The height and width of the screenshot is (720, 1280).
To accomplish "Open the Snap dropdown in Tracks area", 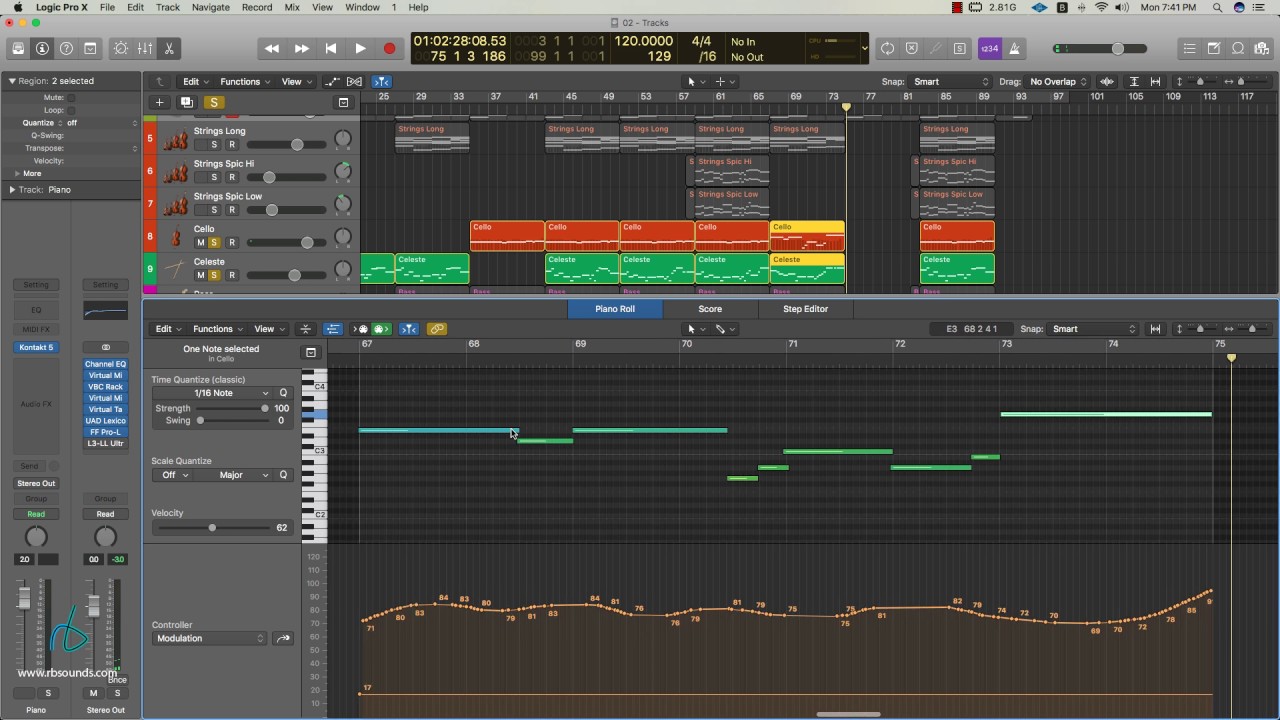I will 952,82.
